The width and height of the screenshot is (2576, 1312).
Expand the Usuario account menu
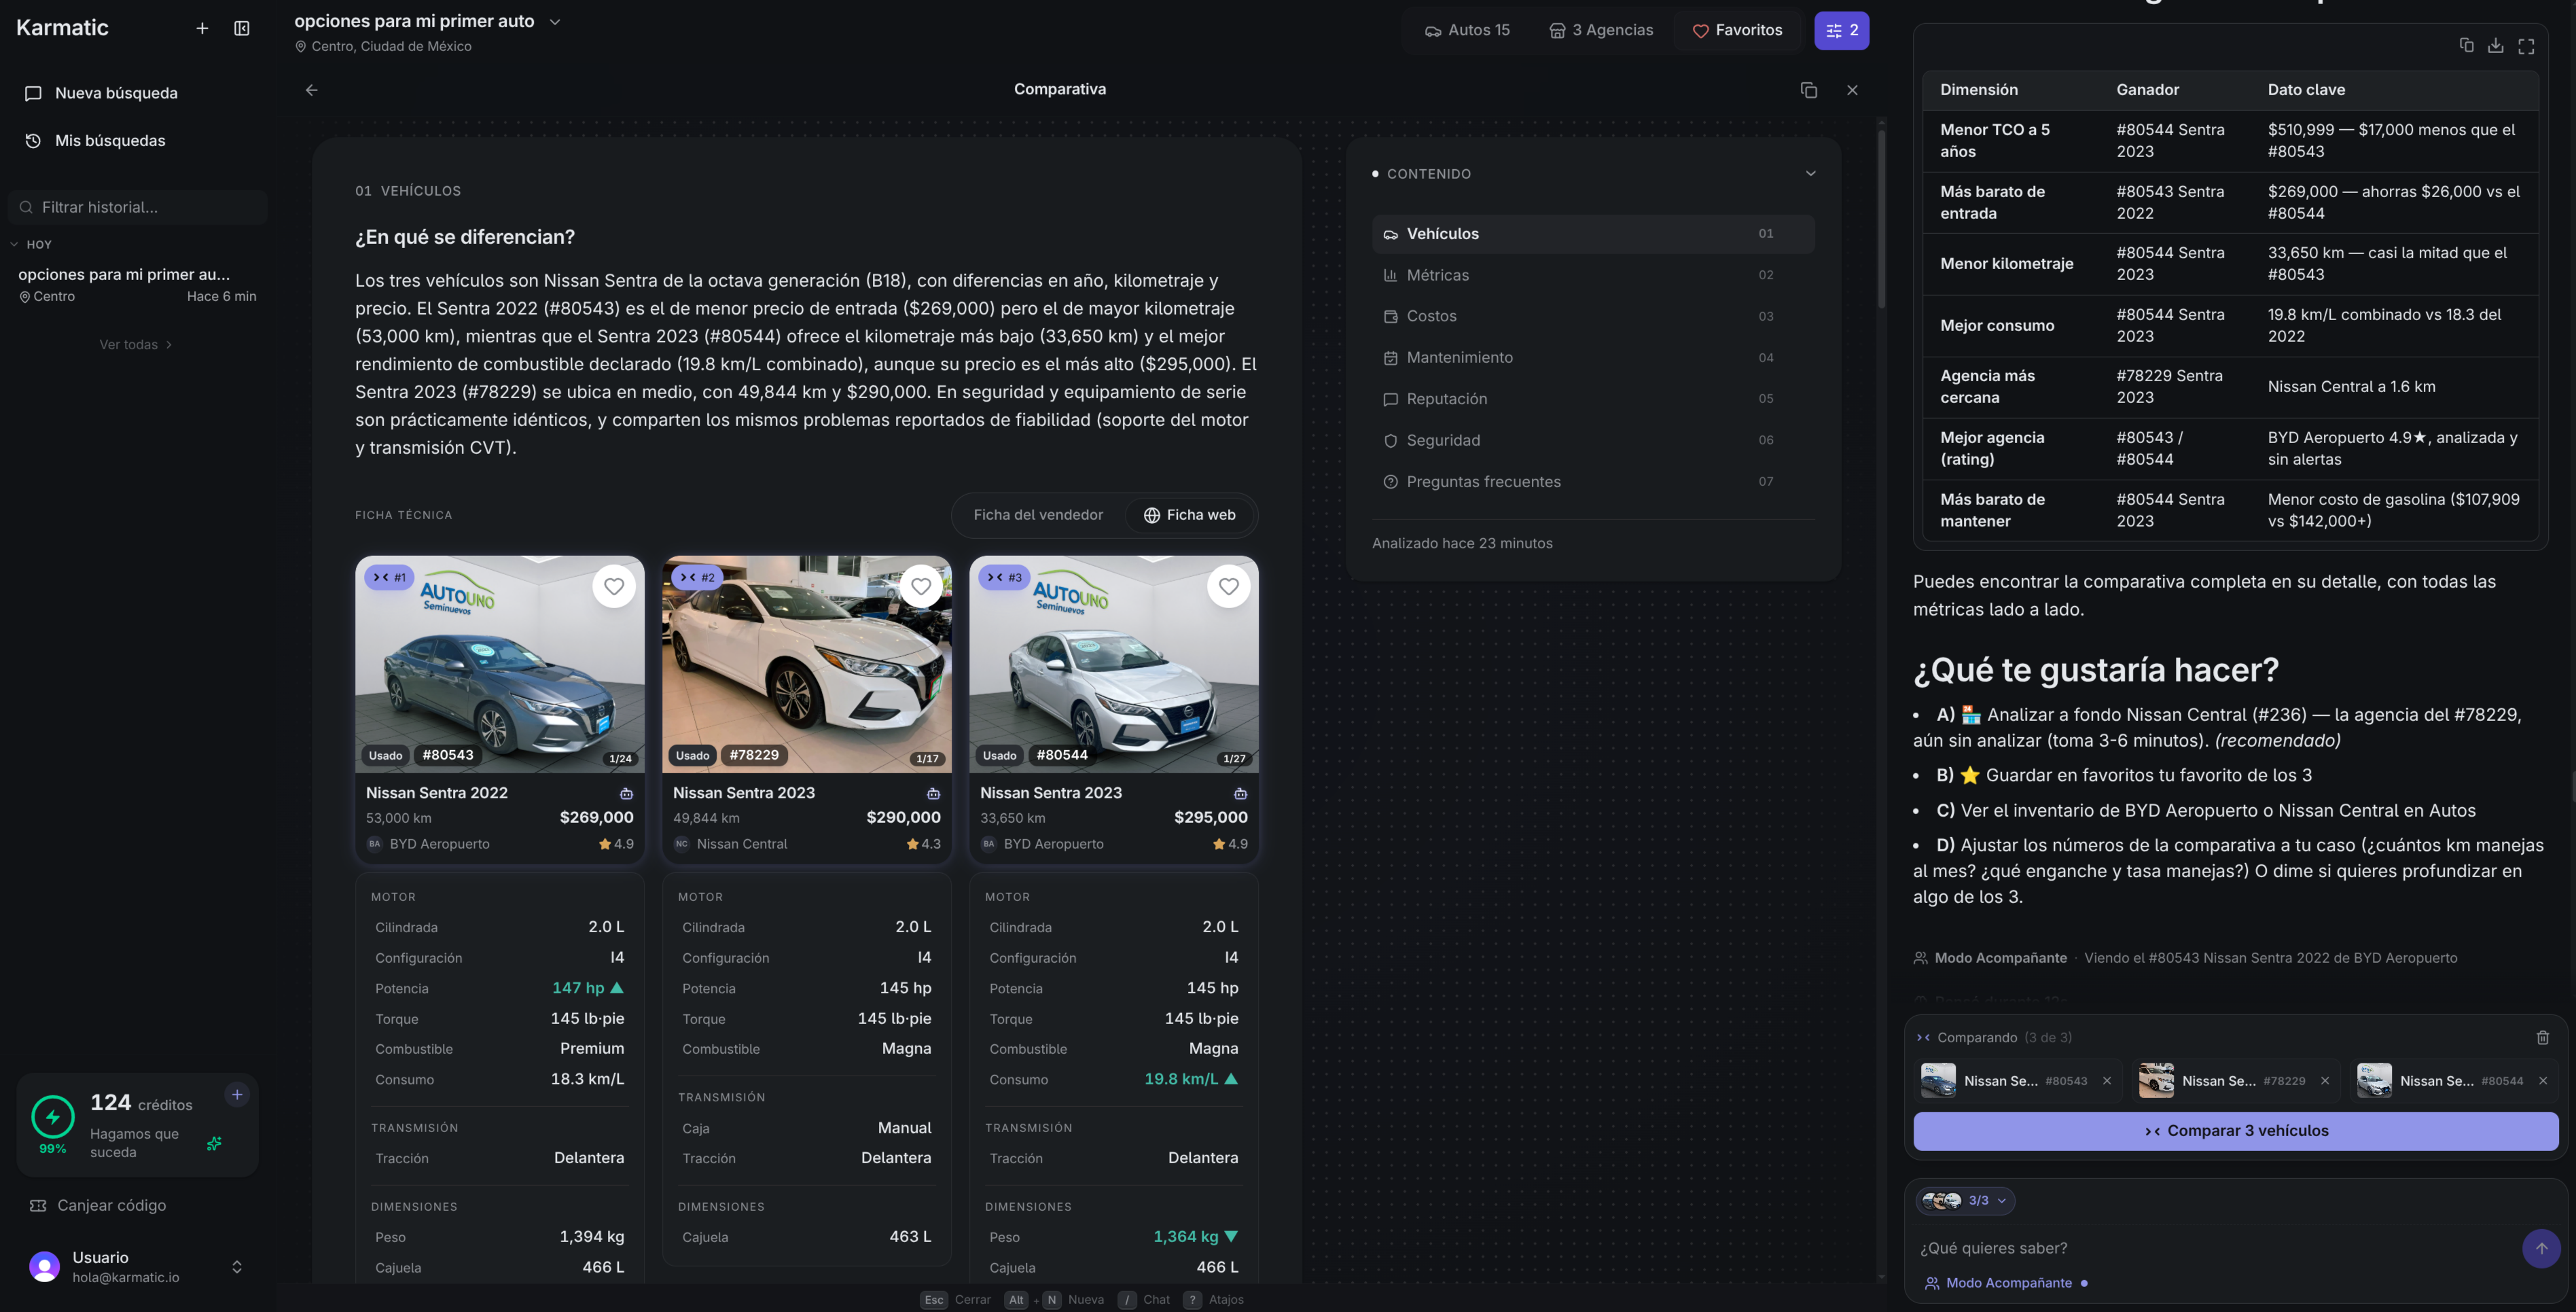coord(237,1267)
